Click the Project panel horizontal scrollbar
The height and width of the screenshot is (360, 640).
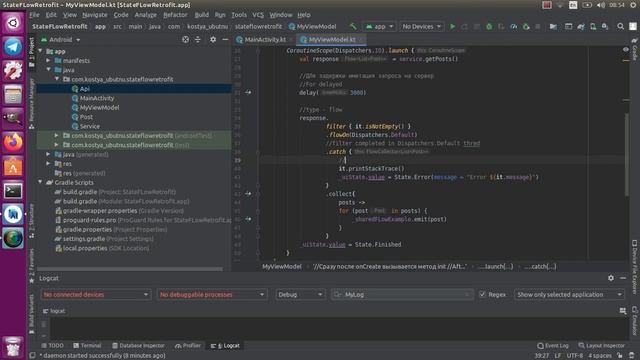click(x=130, y=269)
